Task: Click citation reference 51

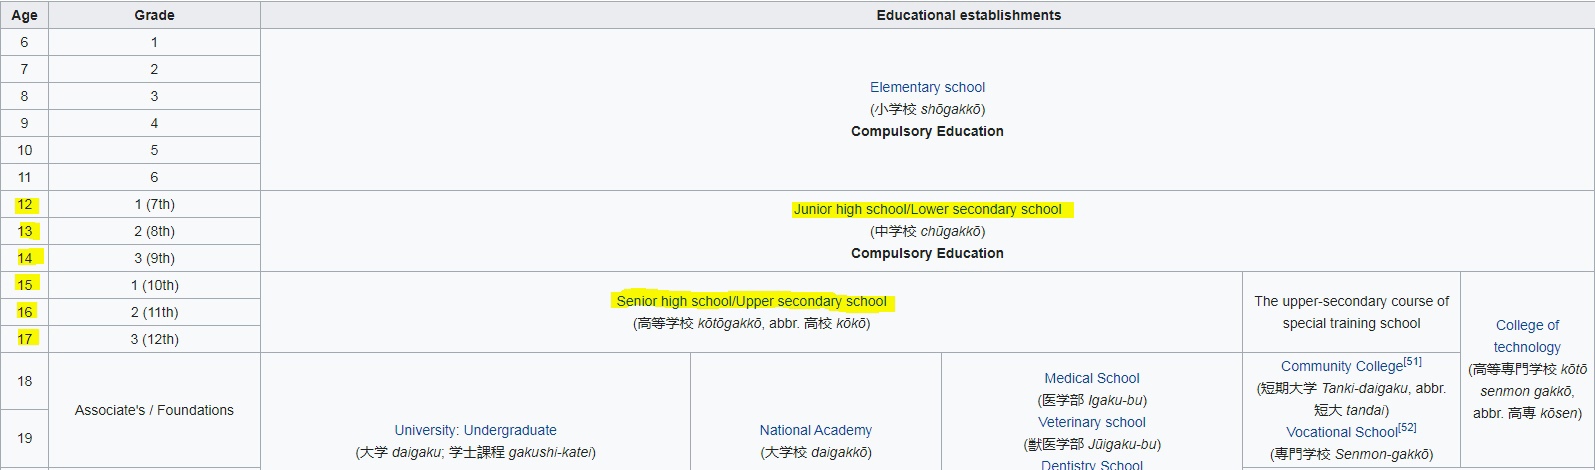Action: (1412, 362)
